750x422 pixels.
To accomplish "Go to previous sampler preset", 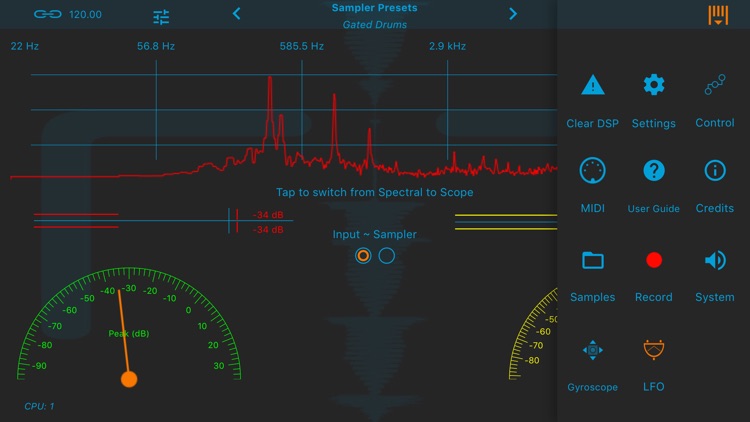I will click(x=236, y=13).
